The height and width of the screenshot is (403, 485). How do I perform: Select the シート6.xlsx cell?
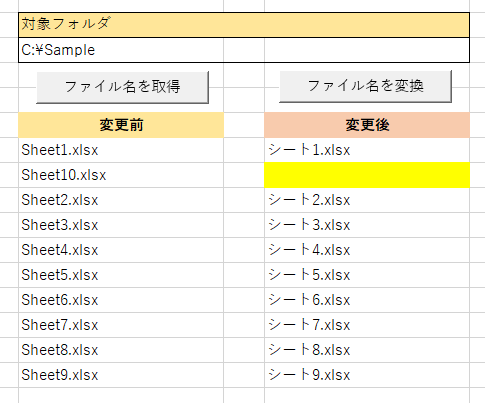pyautogui.click(x=367, y=300)
